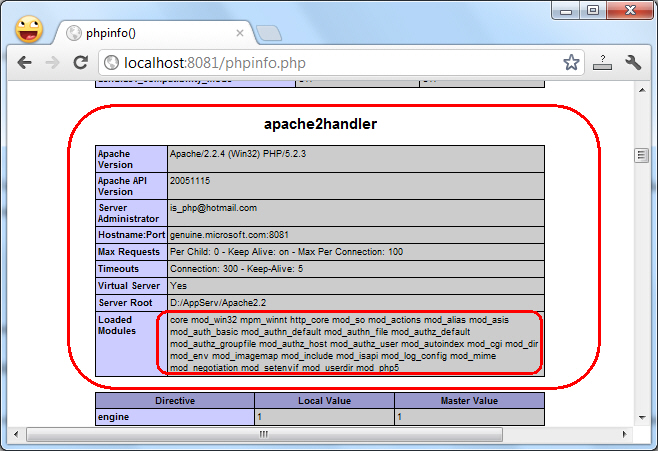Bookmark this page with the star icon
This screenshot has width=658, height=451.
coord(571,63)
